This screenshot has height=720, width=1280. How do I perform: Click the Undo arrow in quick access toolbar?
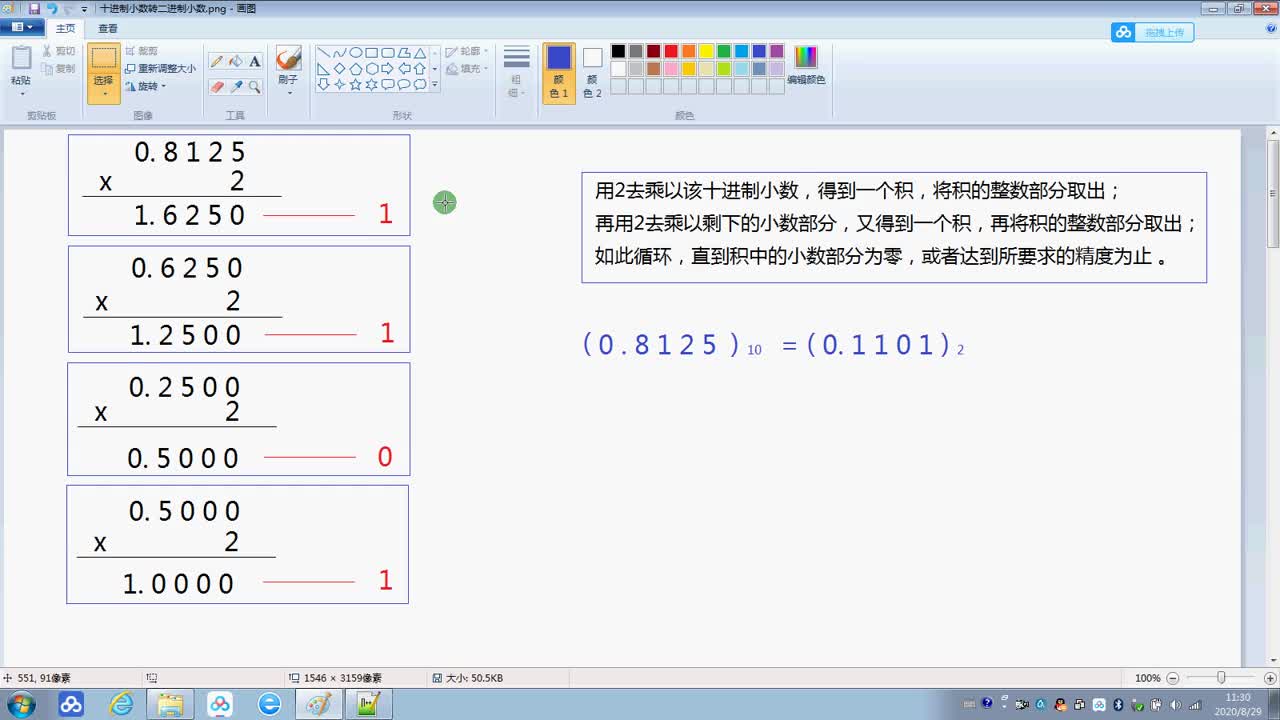(x=52, y=8)
